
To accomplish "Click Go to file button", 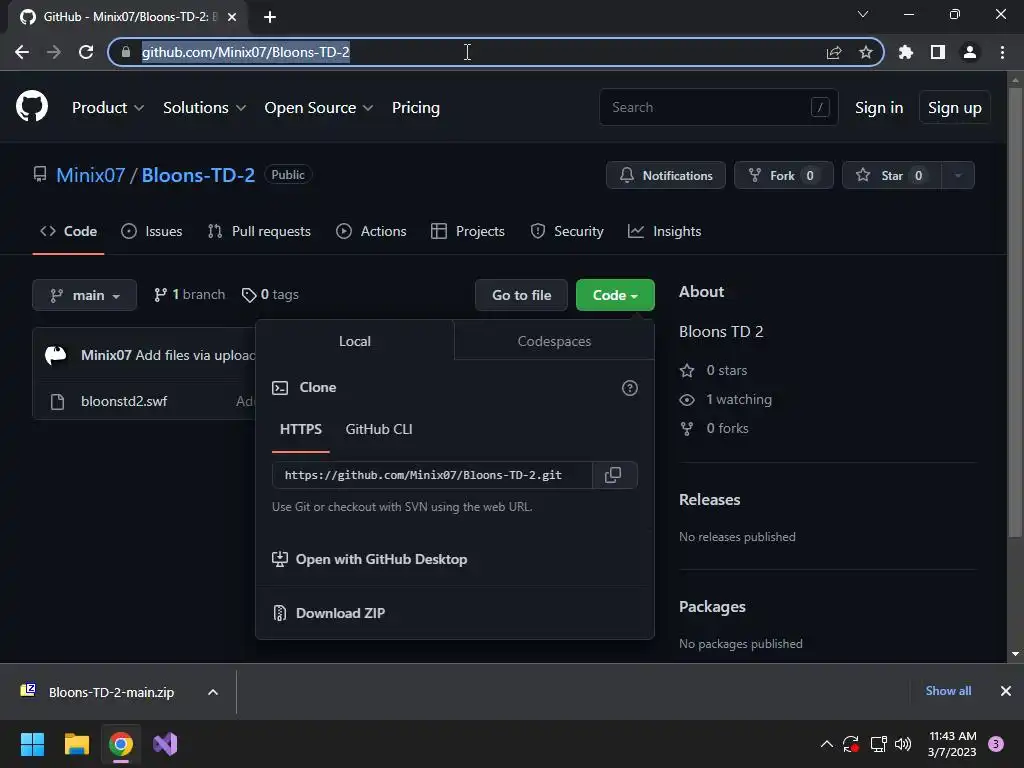I will click(x=522, y=295).
